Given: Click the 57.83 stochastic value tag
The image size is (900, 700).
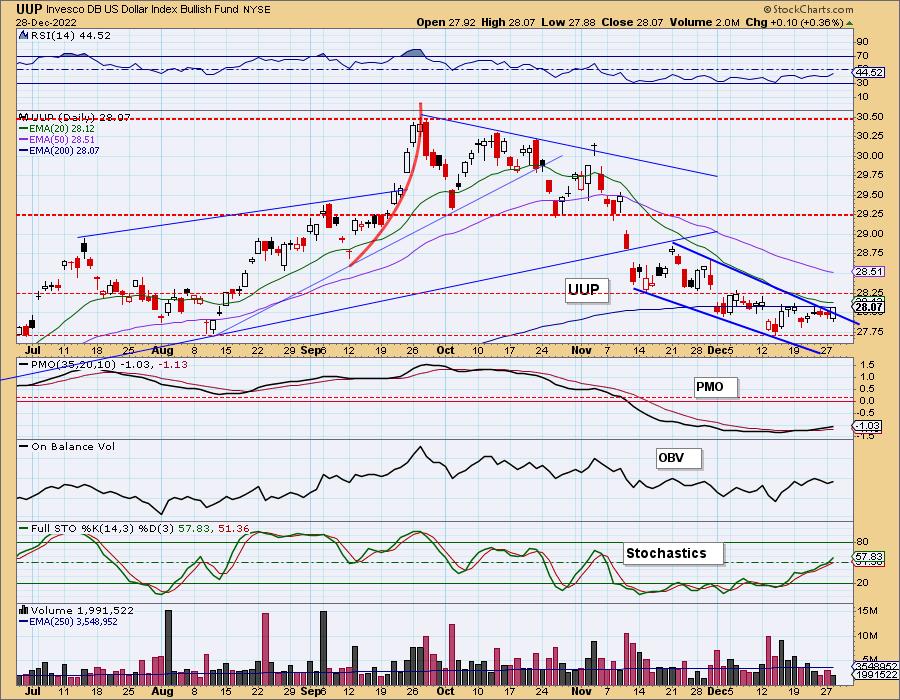Looking at the screenshot, I should tap(868, 557).
